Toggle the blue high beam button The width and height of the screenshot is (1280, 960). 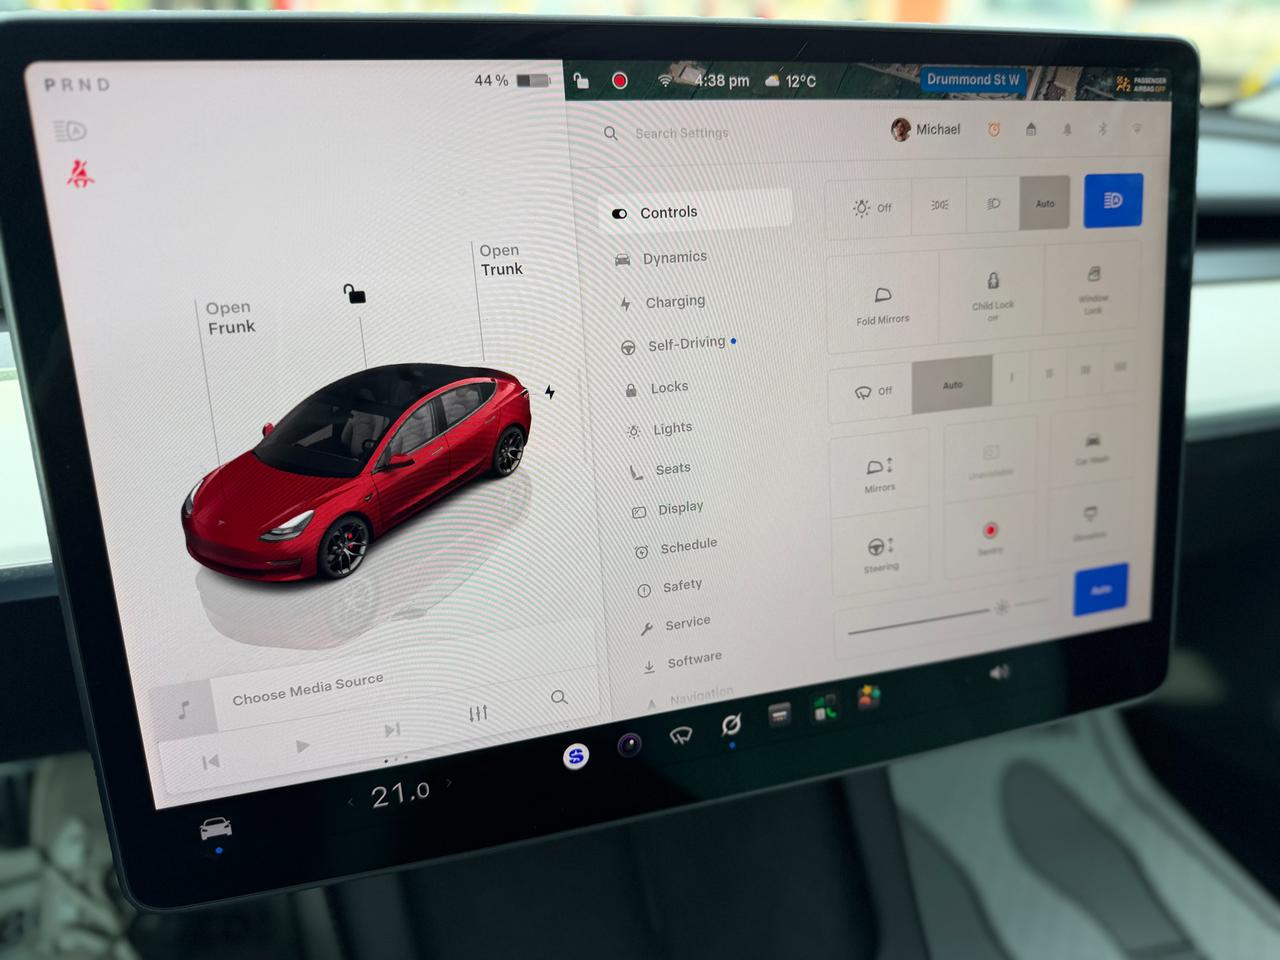pyautogui.click(x=1113, y=200)
